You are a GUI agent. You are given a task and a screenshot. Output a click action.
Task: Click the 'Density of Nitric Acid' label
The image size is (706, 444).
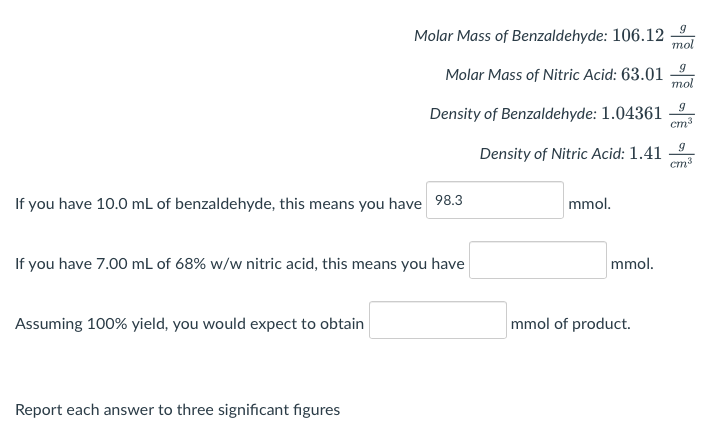click(x=552, y=154)
